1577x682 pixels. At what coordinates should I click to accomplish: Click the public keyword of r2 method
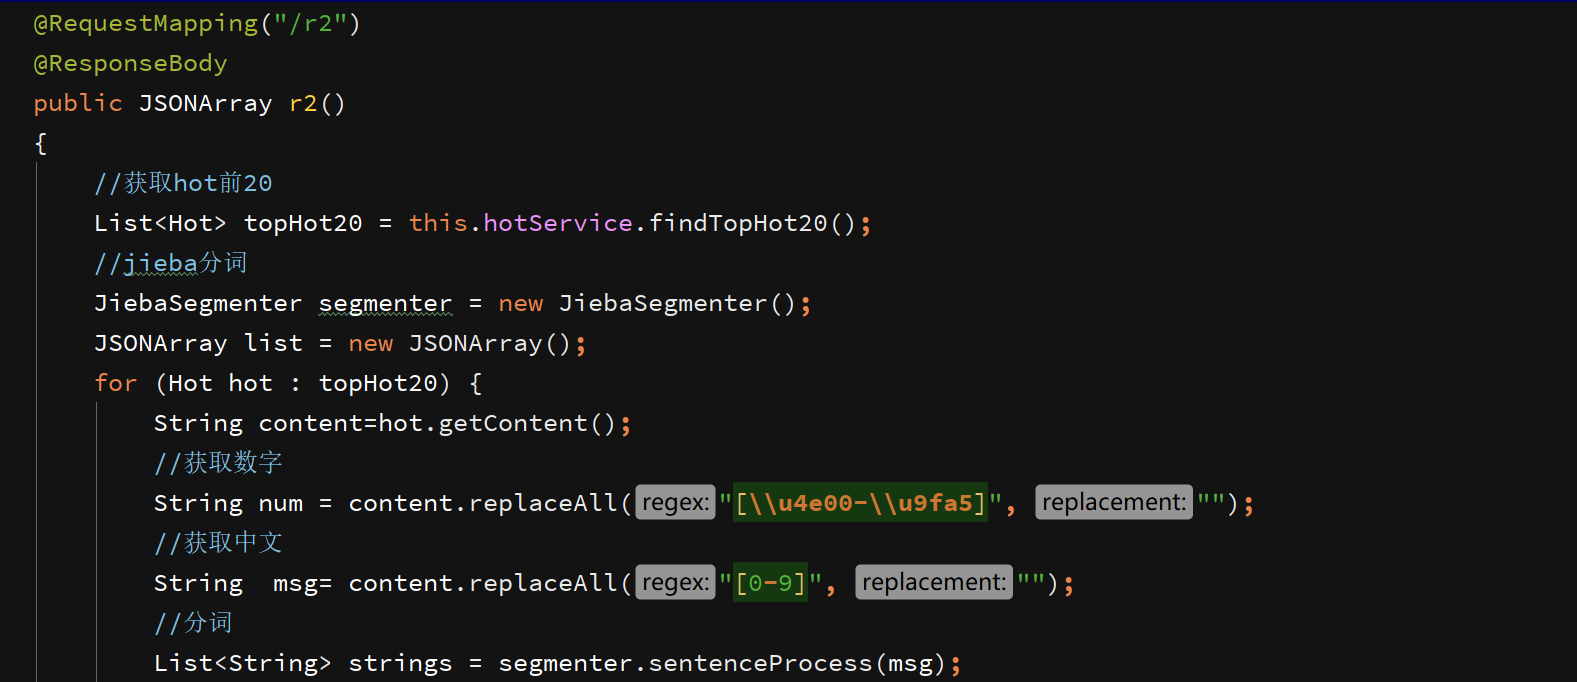78,103
